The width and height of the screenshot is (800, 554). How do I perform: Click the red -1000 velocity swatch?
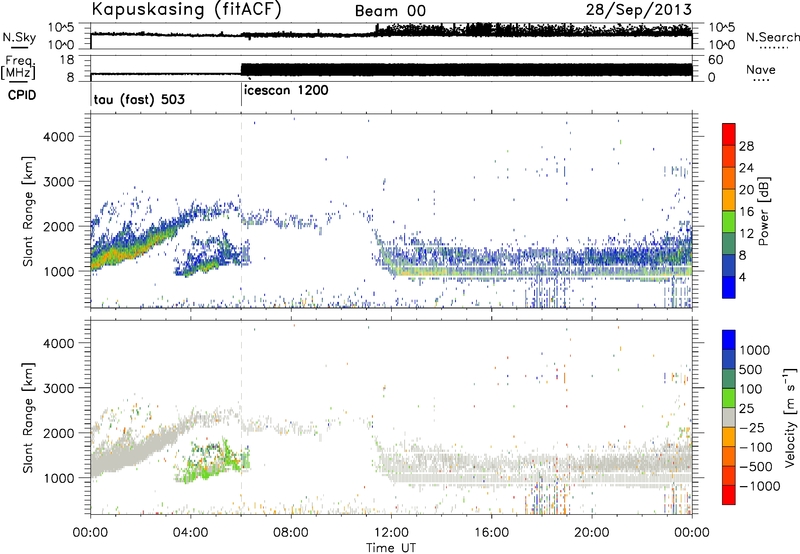(729, 495)
